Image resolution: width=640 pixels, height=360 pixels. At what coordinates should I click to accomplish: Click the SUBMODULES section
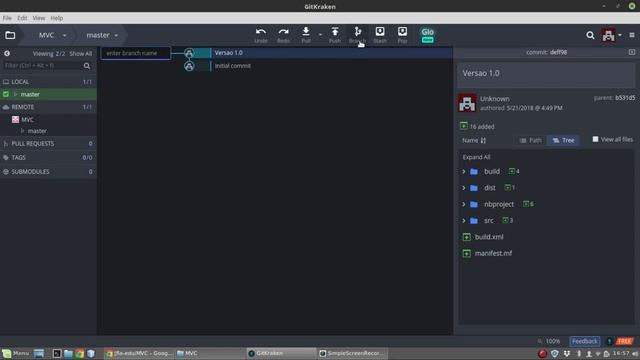click(48, 172)
